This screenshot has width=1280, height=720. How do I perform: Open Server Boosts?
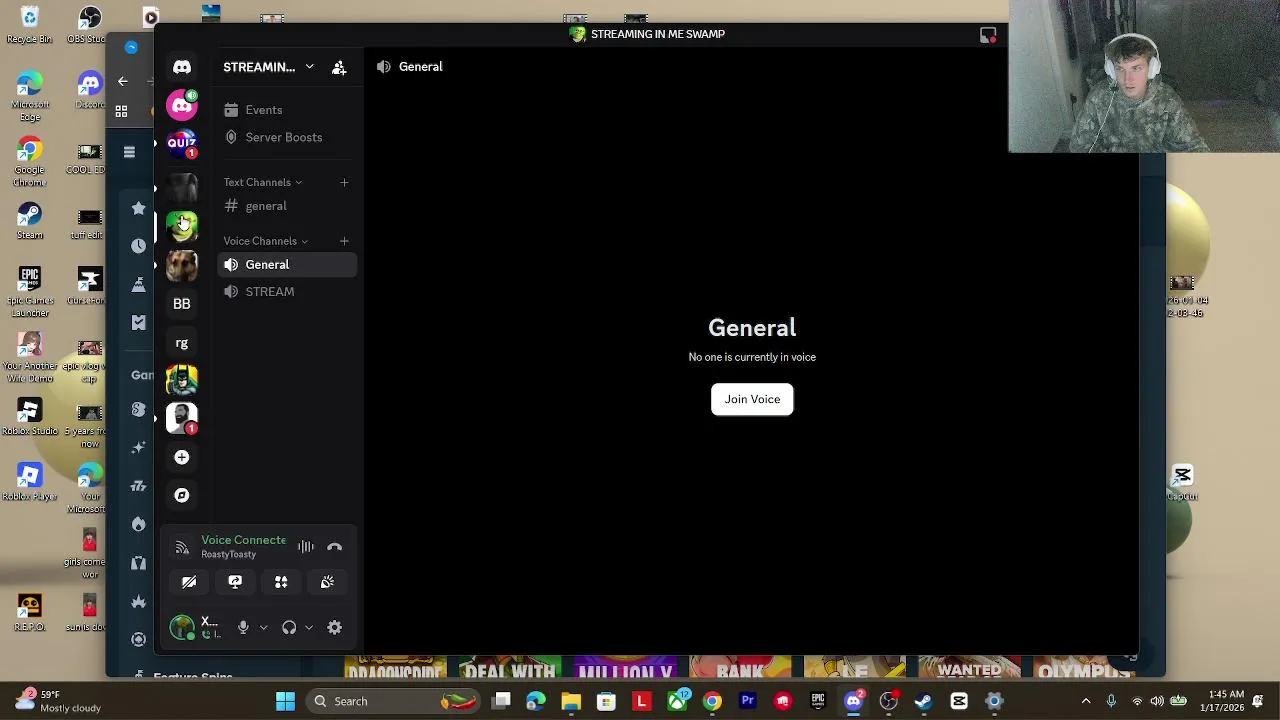(x=287, y=137)
